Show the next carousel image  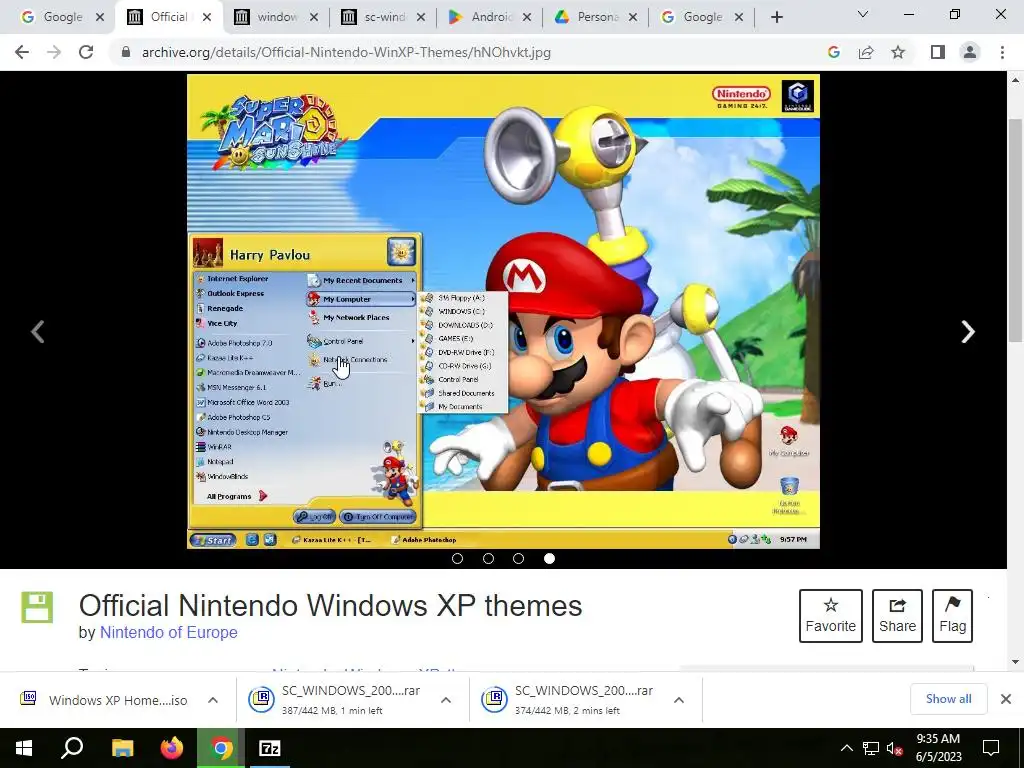pos(968,332)
